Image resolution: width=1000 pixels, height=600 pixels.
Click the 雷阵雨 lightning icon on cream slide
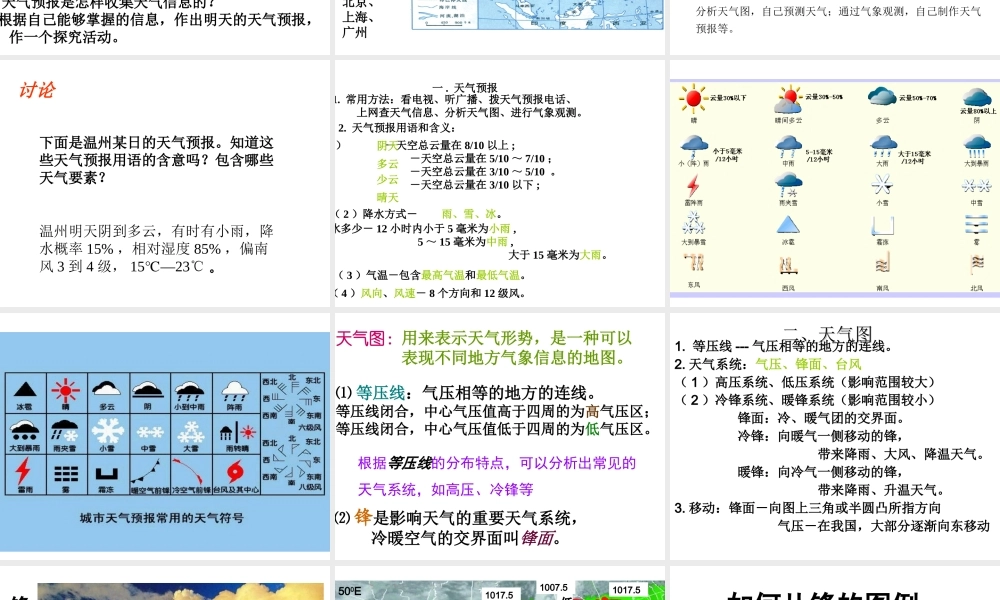tap(693, 186)
